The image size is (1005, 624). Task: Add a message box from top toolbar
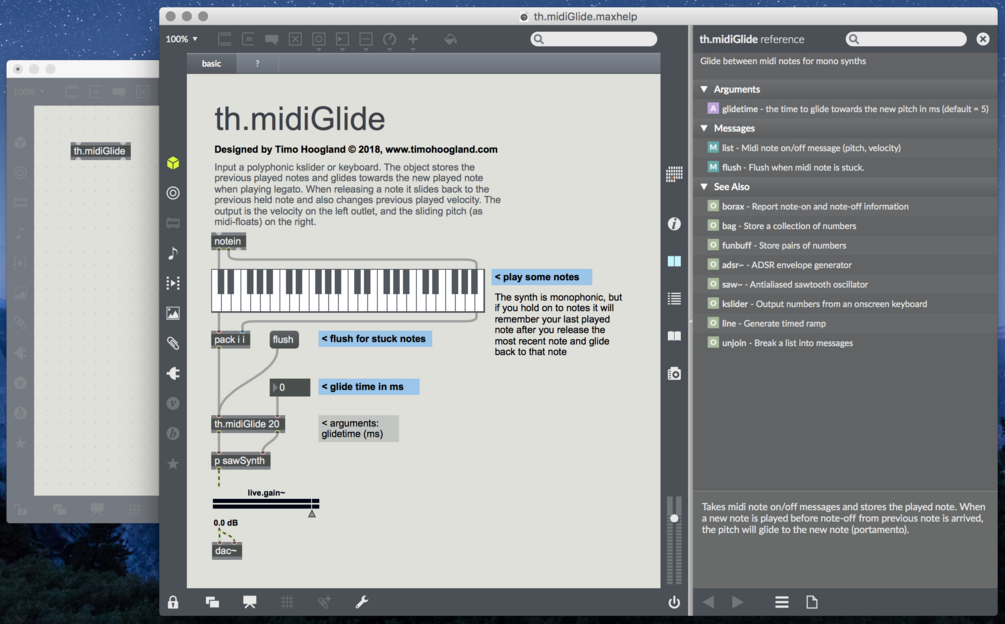point(248,40)
